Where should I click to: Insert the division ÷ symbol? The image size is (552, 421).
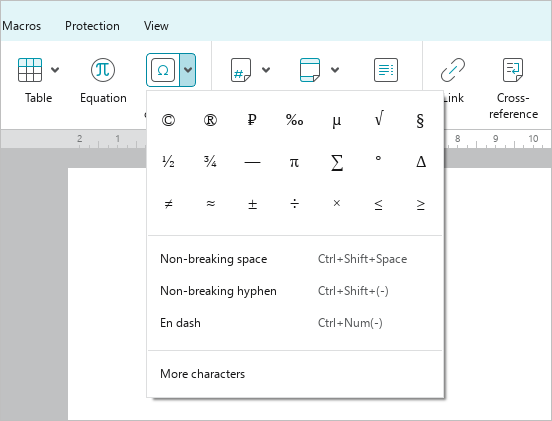[x=294, y=203]
